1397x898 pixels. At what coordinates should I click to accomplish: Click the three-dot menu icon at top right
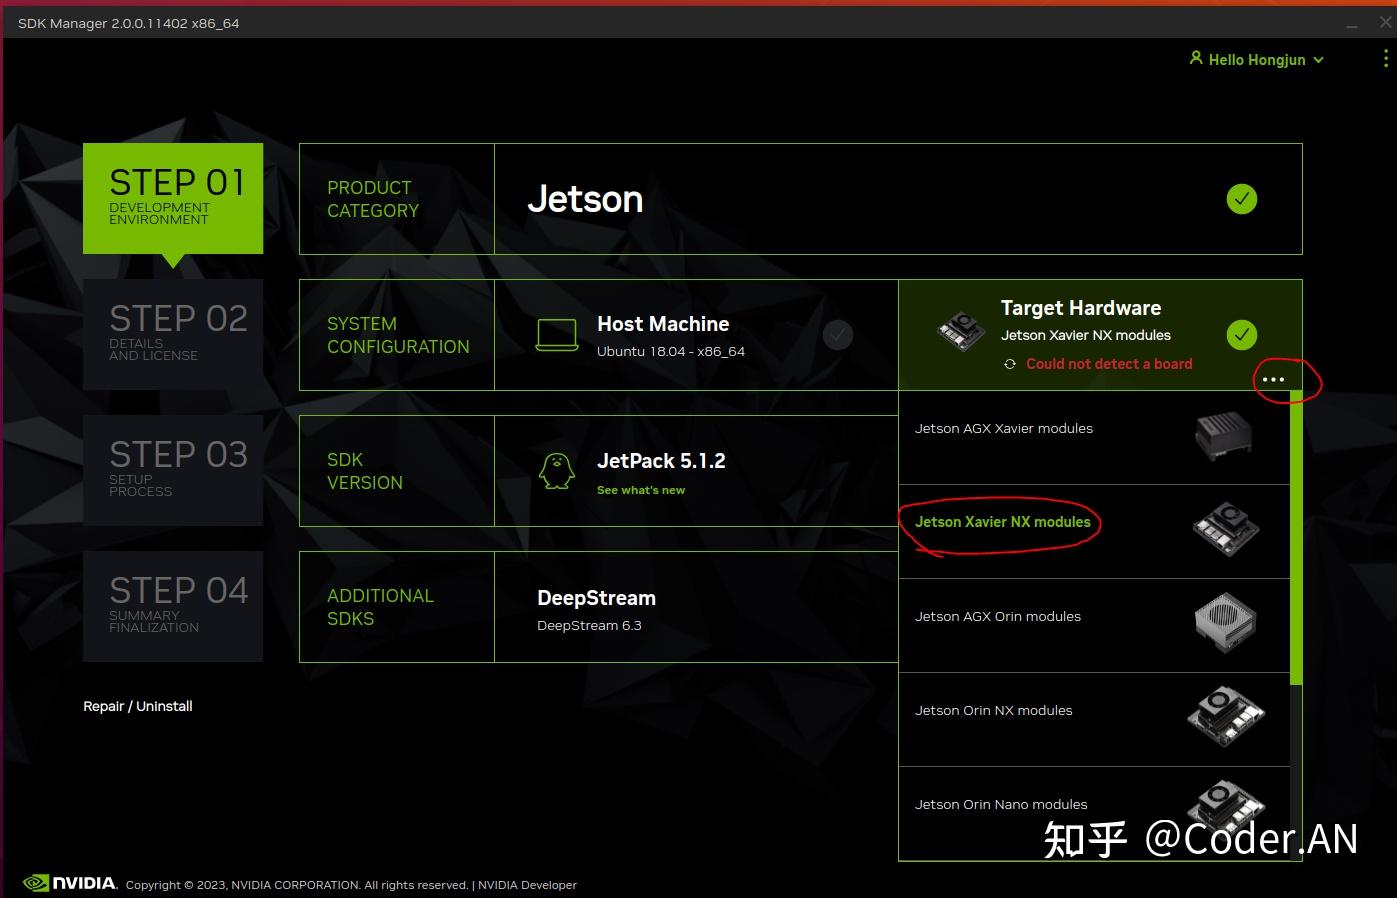click(x=1383, y=59)
